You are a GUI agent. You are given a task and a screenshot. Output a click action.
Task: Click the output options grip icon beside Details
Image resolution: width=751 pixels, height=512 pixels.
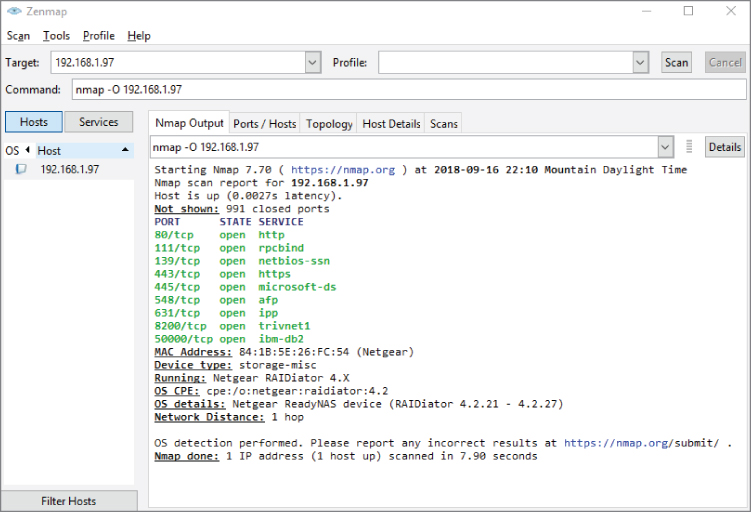tap(689, 147)
